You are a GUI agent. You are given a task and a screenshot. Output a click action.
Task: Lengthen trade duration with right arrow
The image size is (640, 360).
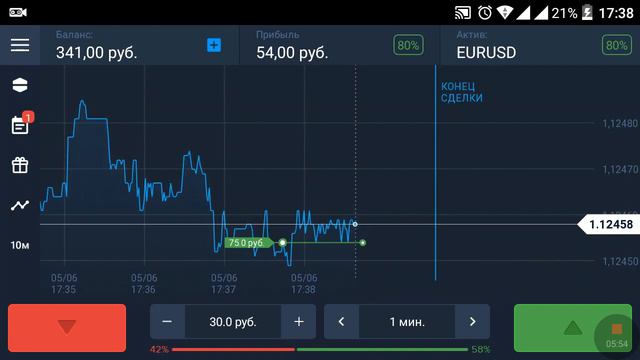coord(473,322)
